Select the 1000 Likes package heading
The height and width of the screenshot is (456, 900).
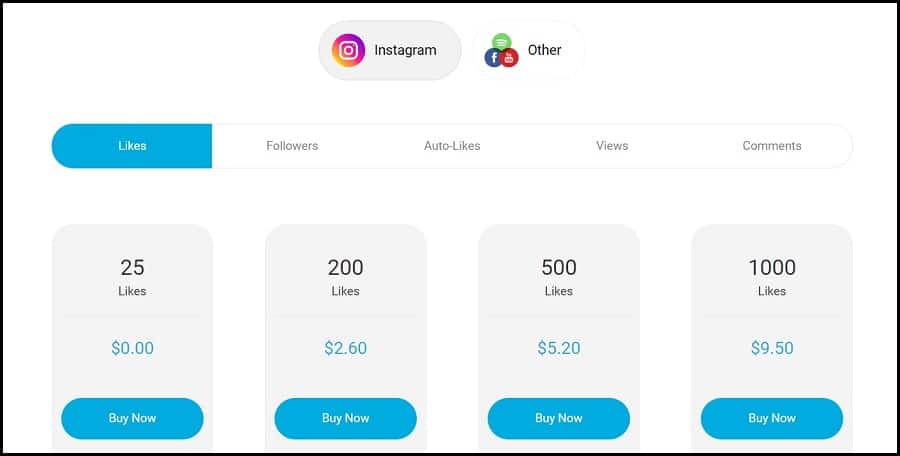tap(772, 277)
